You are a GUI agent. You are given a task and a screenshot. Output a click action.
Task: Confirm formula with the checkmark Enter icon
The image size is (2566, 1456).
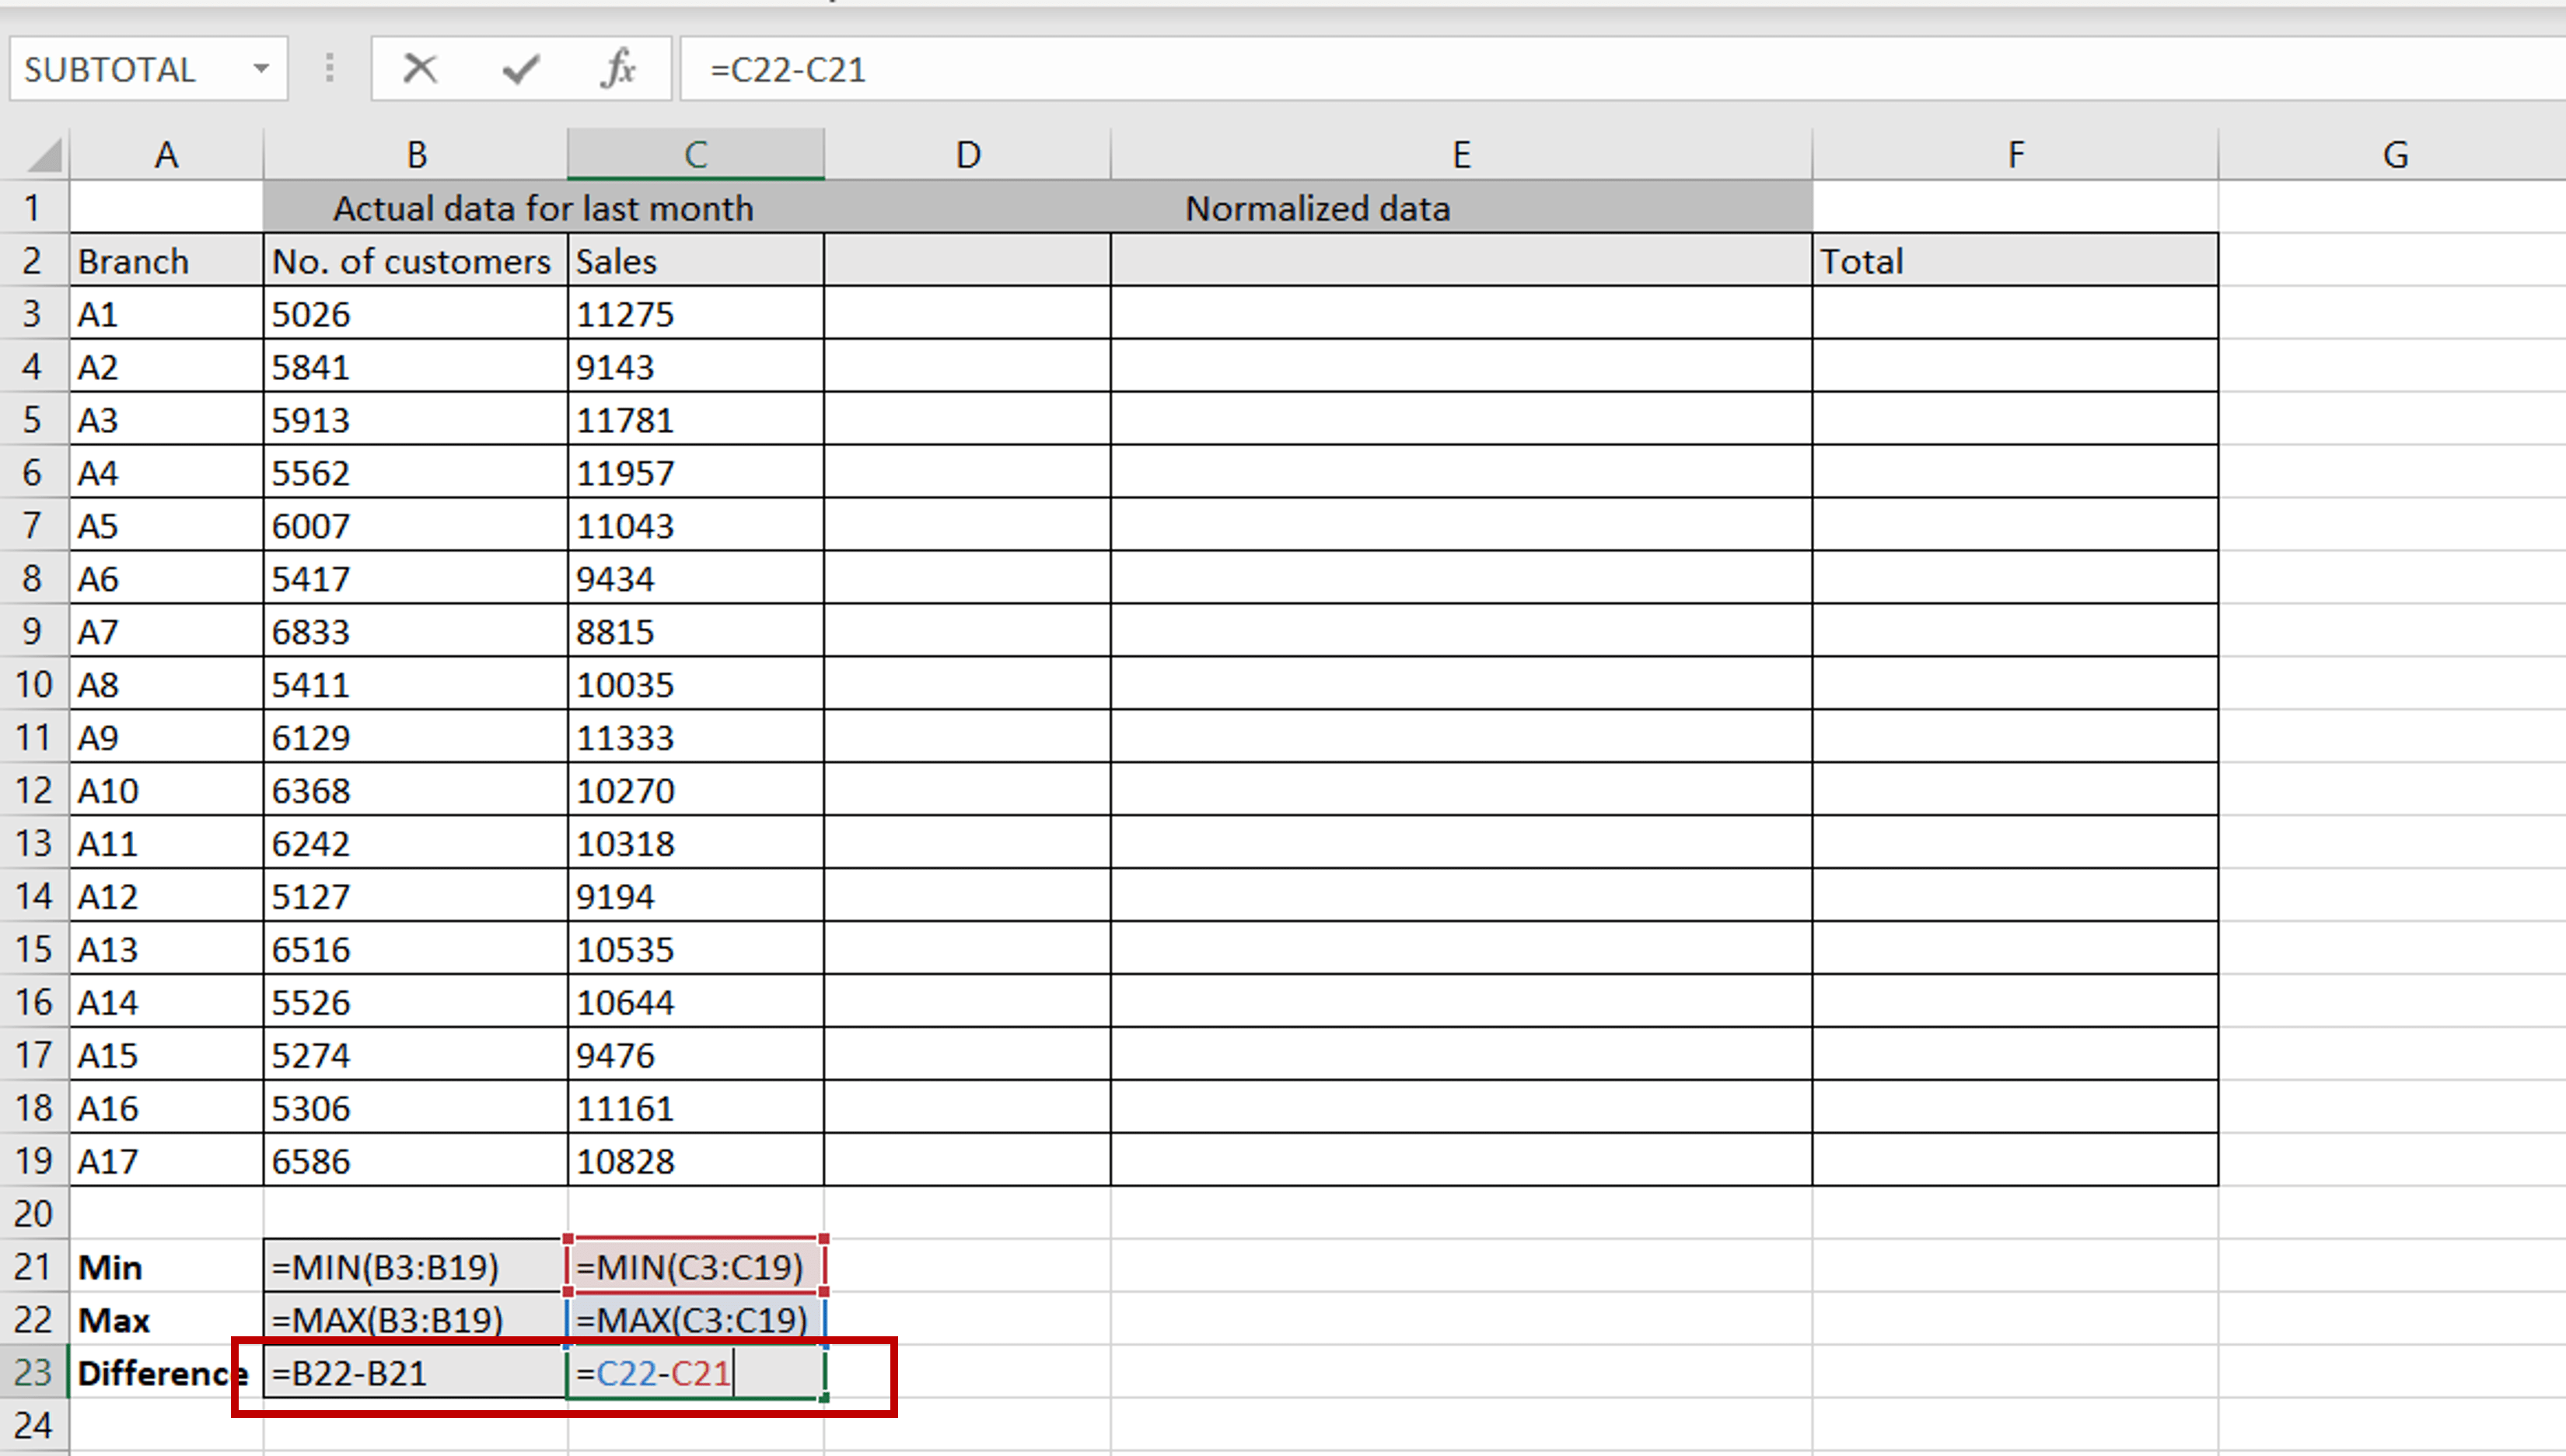[520, 69]
